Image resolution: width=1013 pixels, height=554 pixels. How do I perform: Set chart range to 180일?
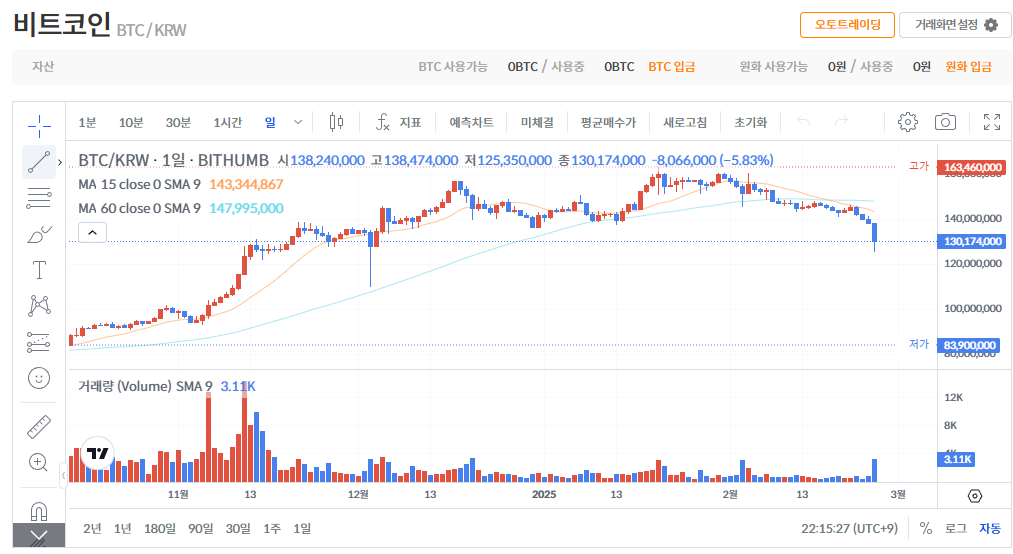pyautogui.click(x=160, y=528)
